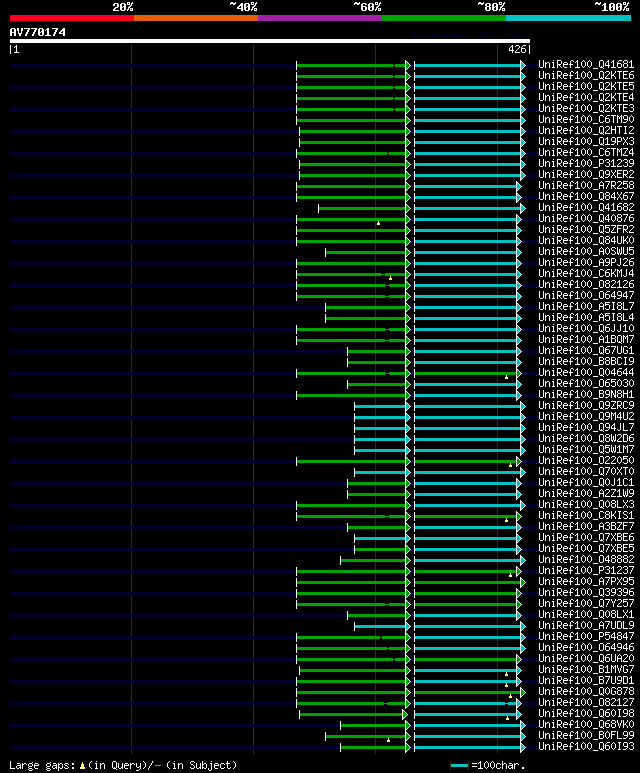Select the UniRef100_Q04644 label
This screenshot has height=773, width=640.
point(586,373)
